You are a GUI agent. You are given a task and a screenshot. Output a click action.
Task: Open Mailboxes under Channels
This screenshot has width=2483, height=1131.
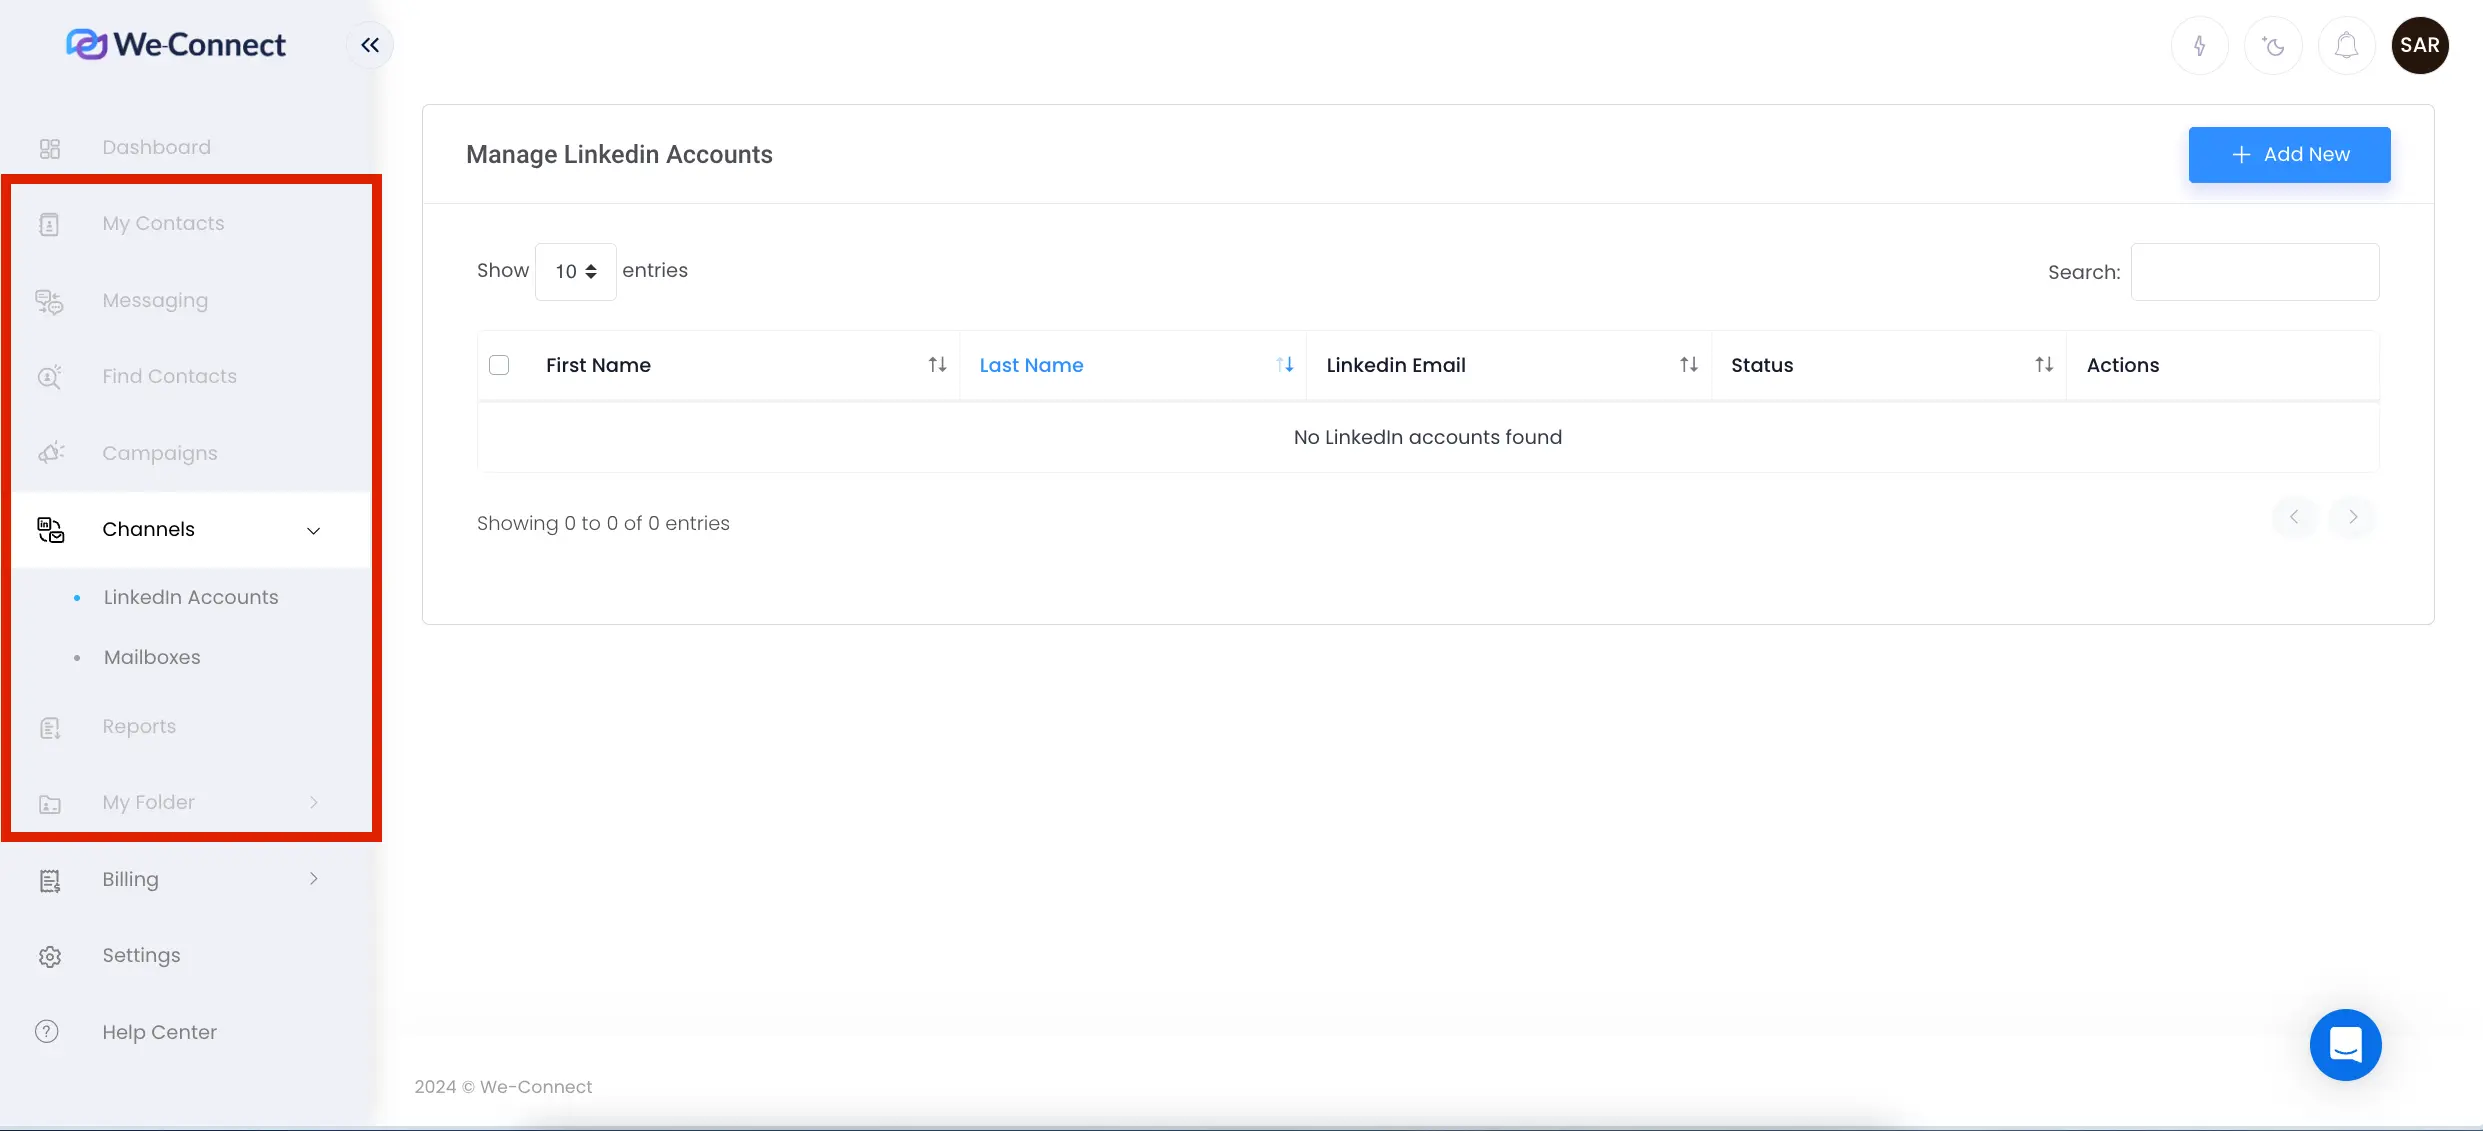tap(152, 657)
